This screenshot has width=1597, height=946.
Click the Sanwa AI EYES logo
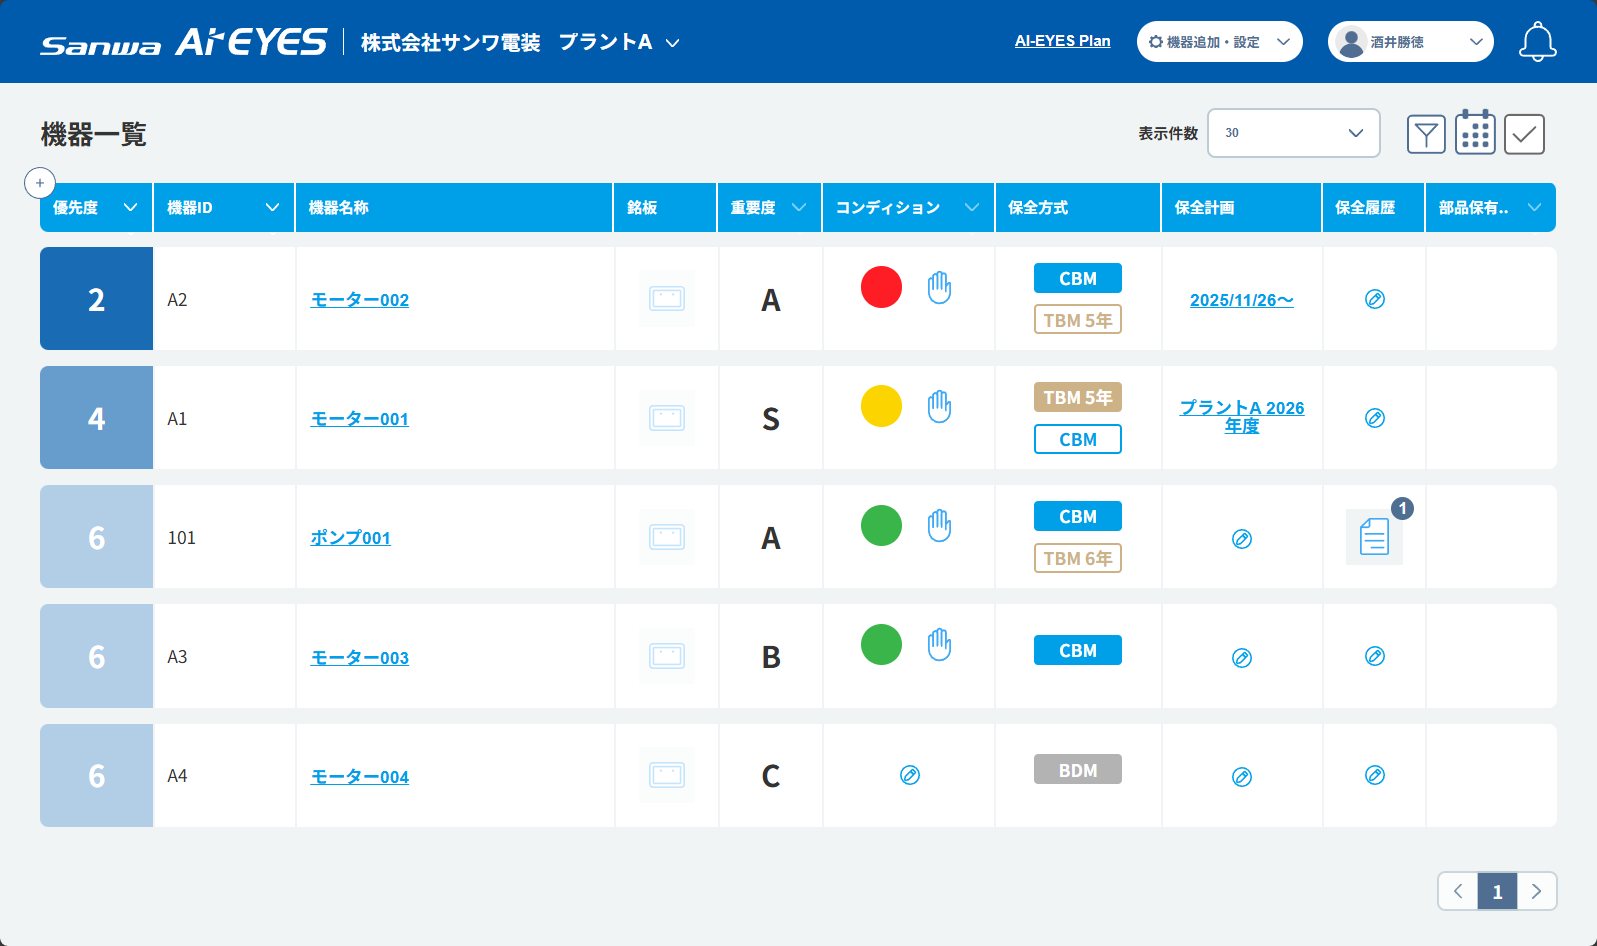184,42
